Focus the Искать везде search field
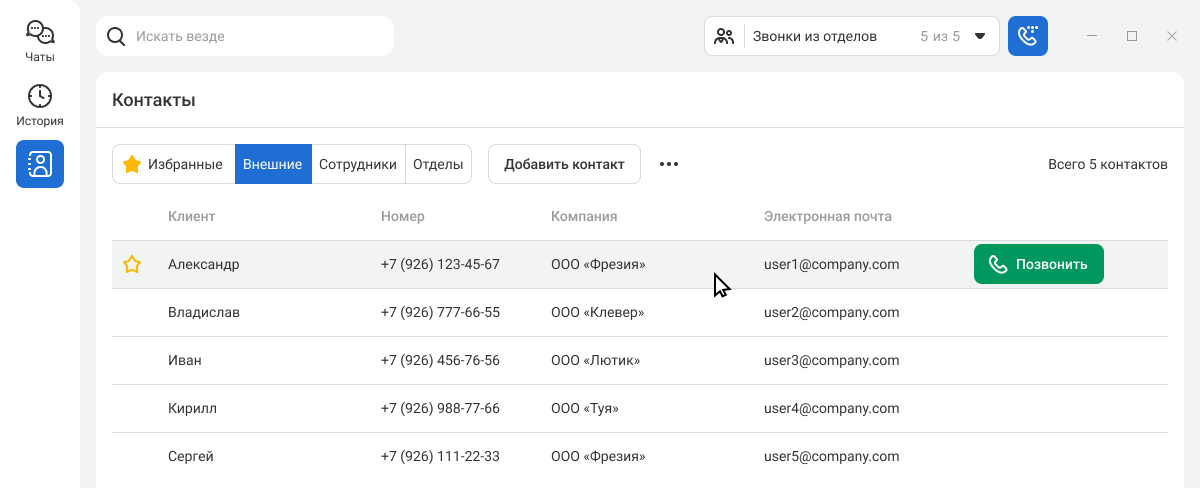1200x488 pixels. [245, 36]
